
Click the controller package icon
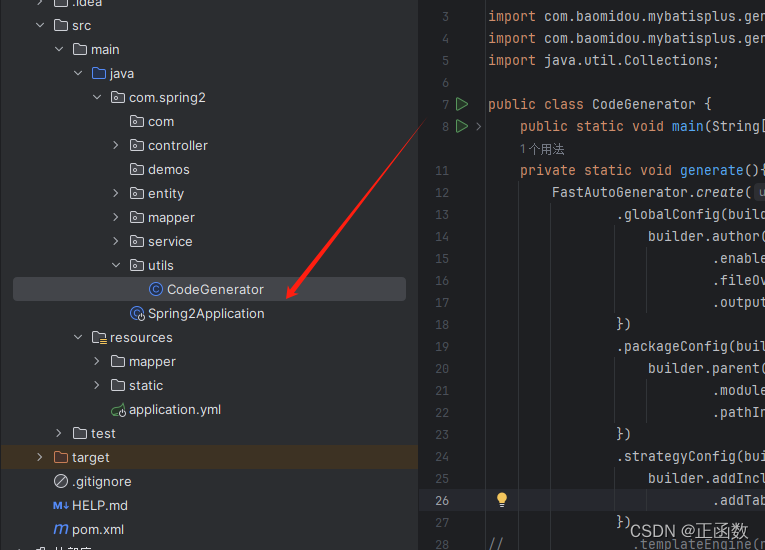pyautogui.click(x=137, y=145)
